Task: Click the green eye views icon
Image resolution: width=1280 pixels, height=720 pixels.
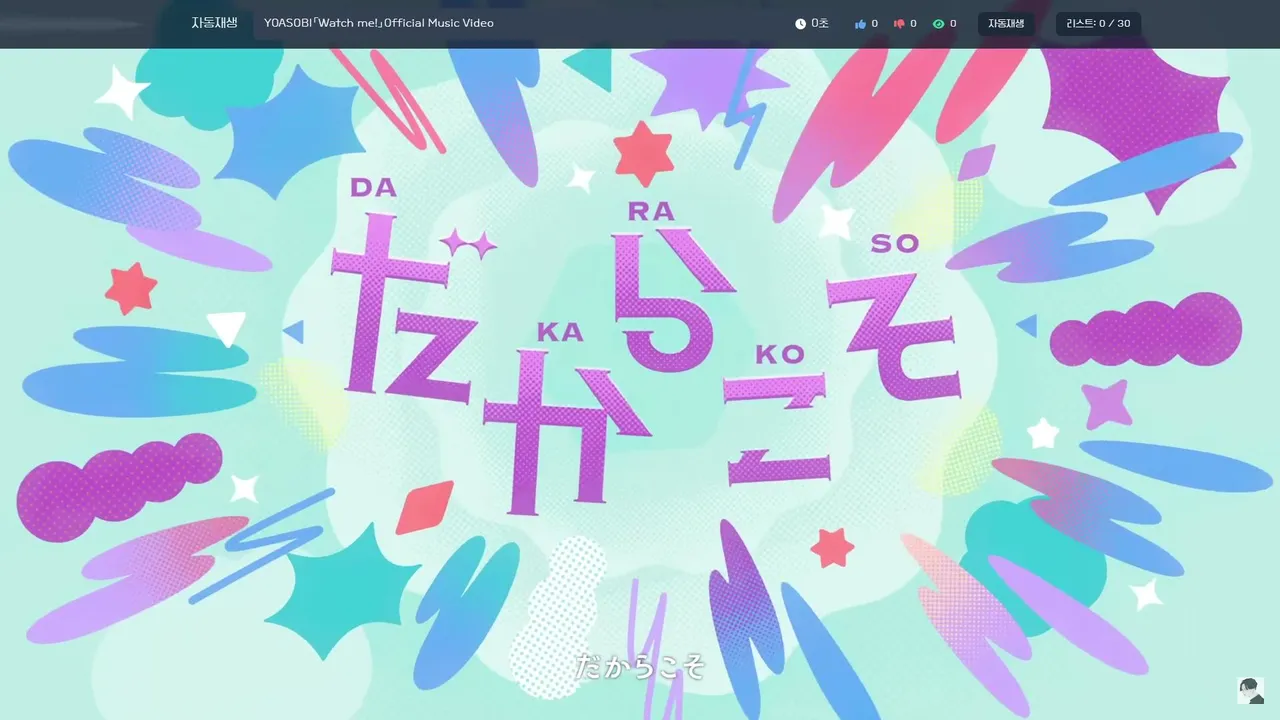Action: (938, 24)
